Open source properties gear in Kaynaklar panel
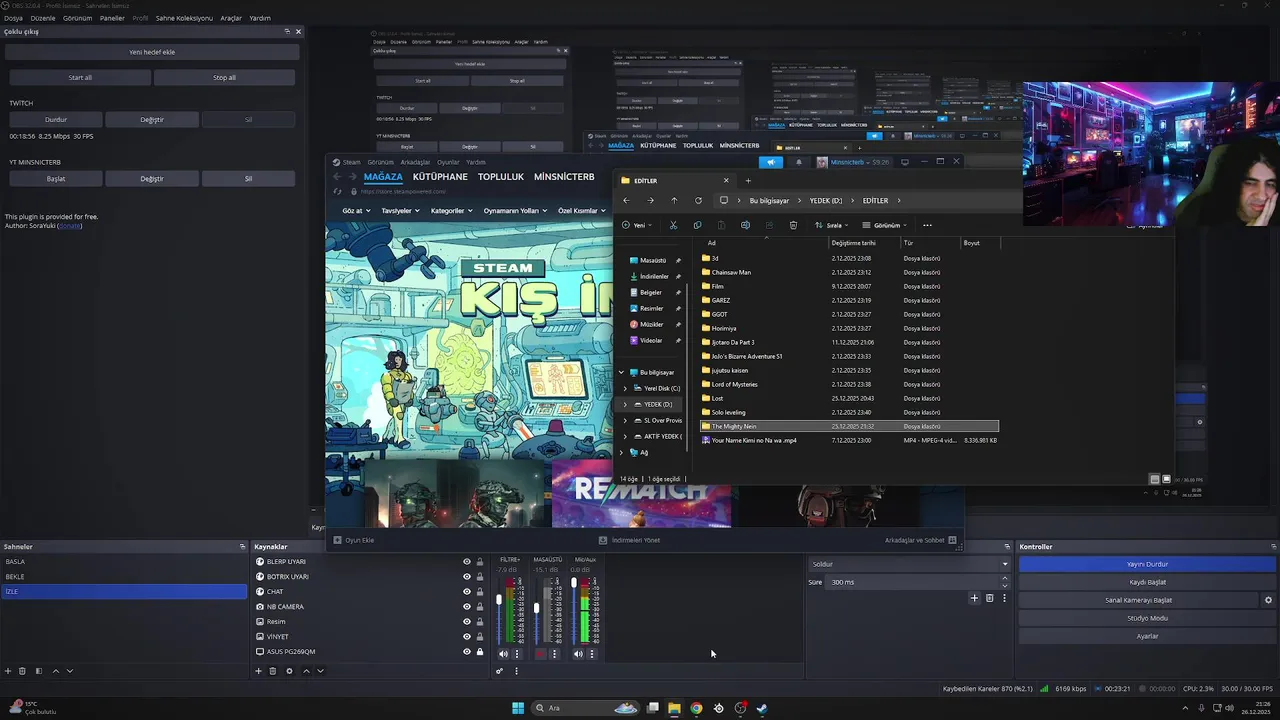Image resolution: width=1280 pixels, height=720 pixels. click(289, 671)
